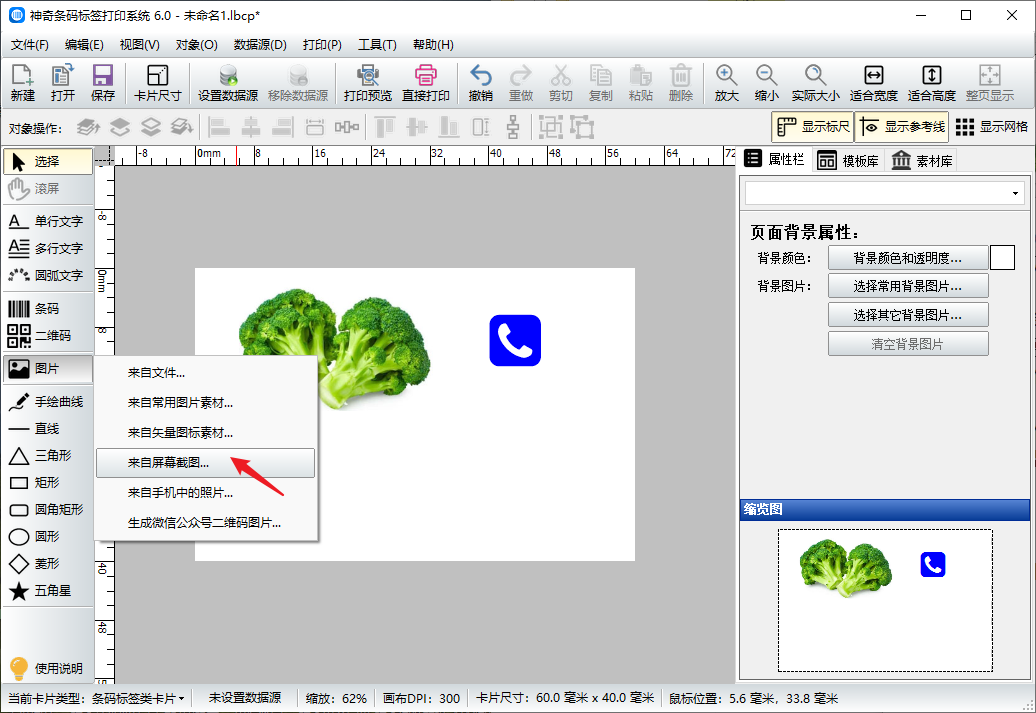
Task: Choose 来自屏幕截图... menu entry
Action: click(205, 463)
